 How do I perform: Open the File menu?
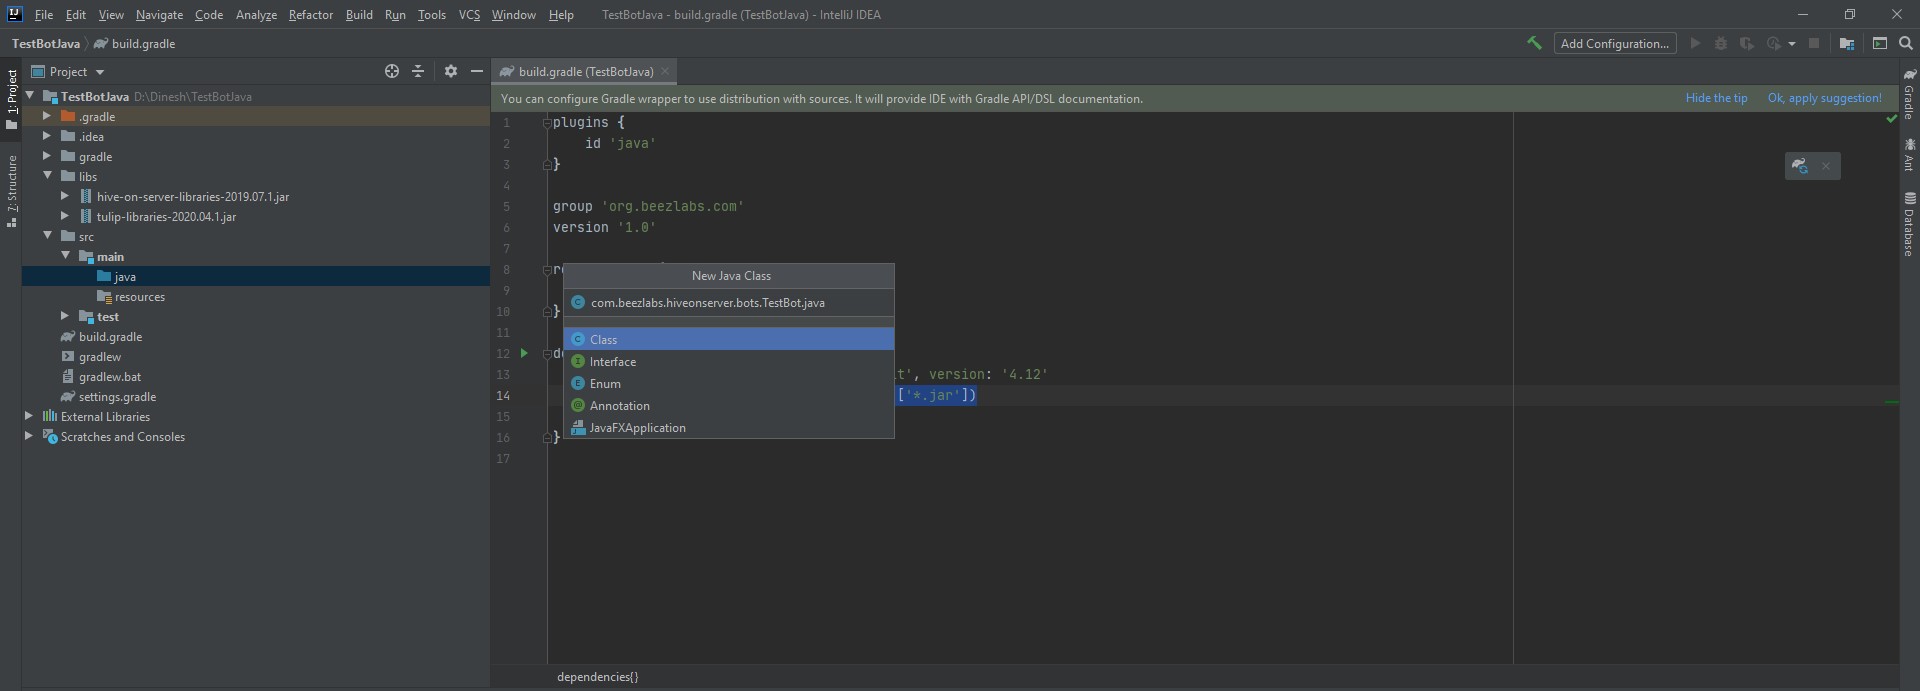(44, 15)
